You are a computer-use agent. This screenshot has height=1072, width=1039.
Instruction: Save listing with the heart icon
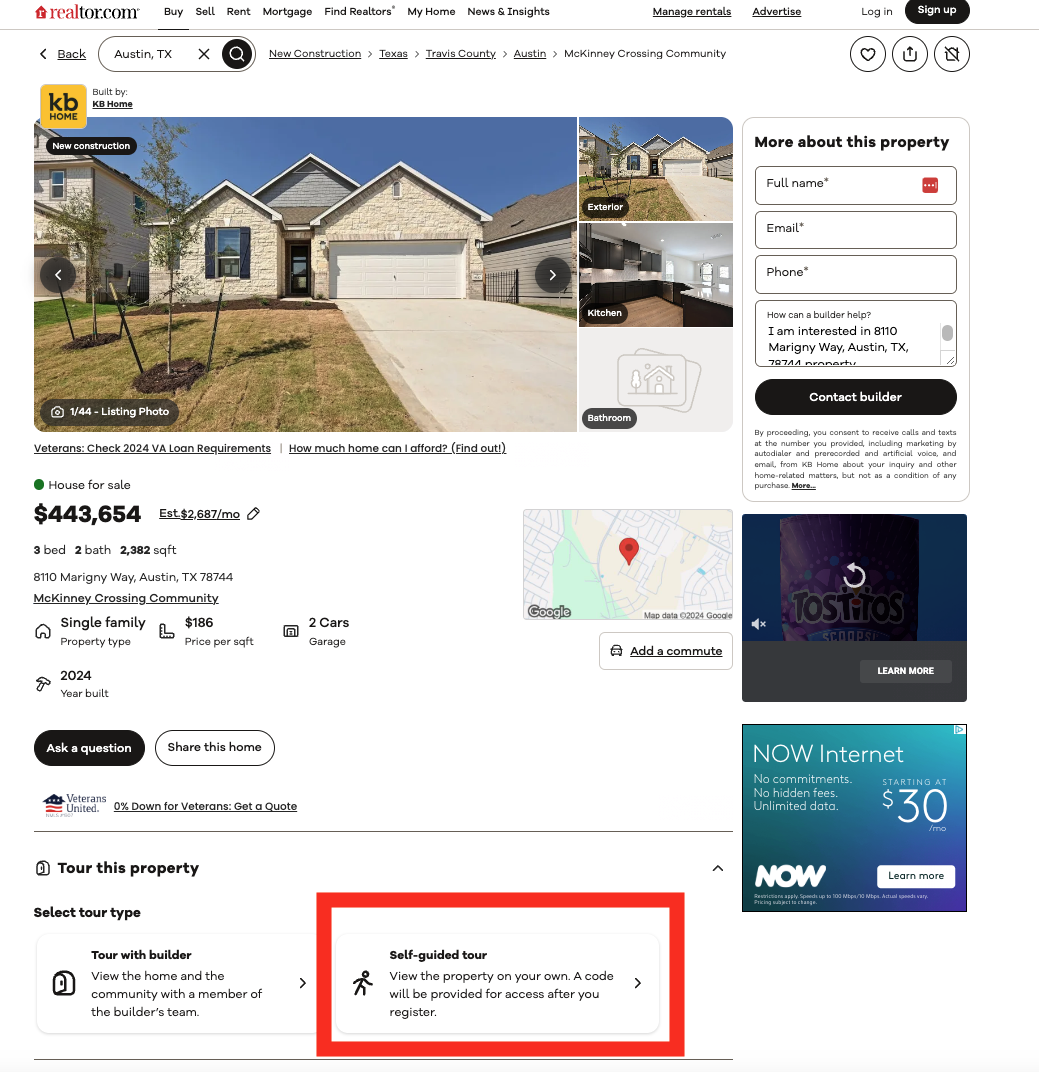point(867,54)
